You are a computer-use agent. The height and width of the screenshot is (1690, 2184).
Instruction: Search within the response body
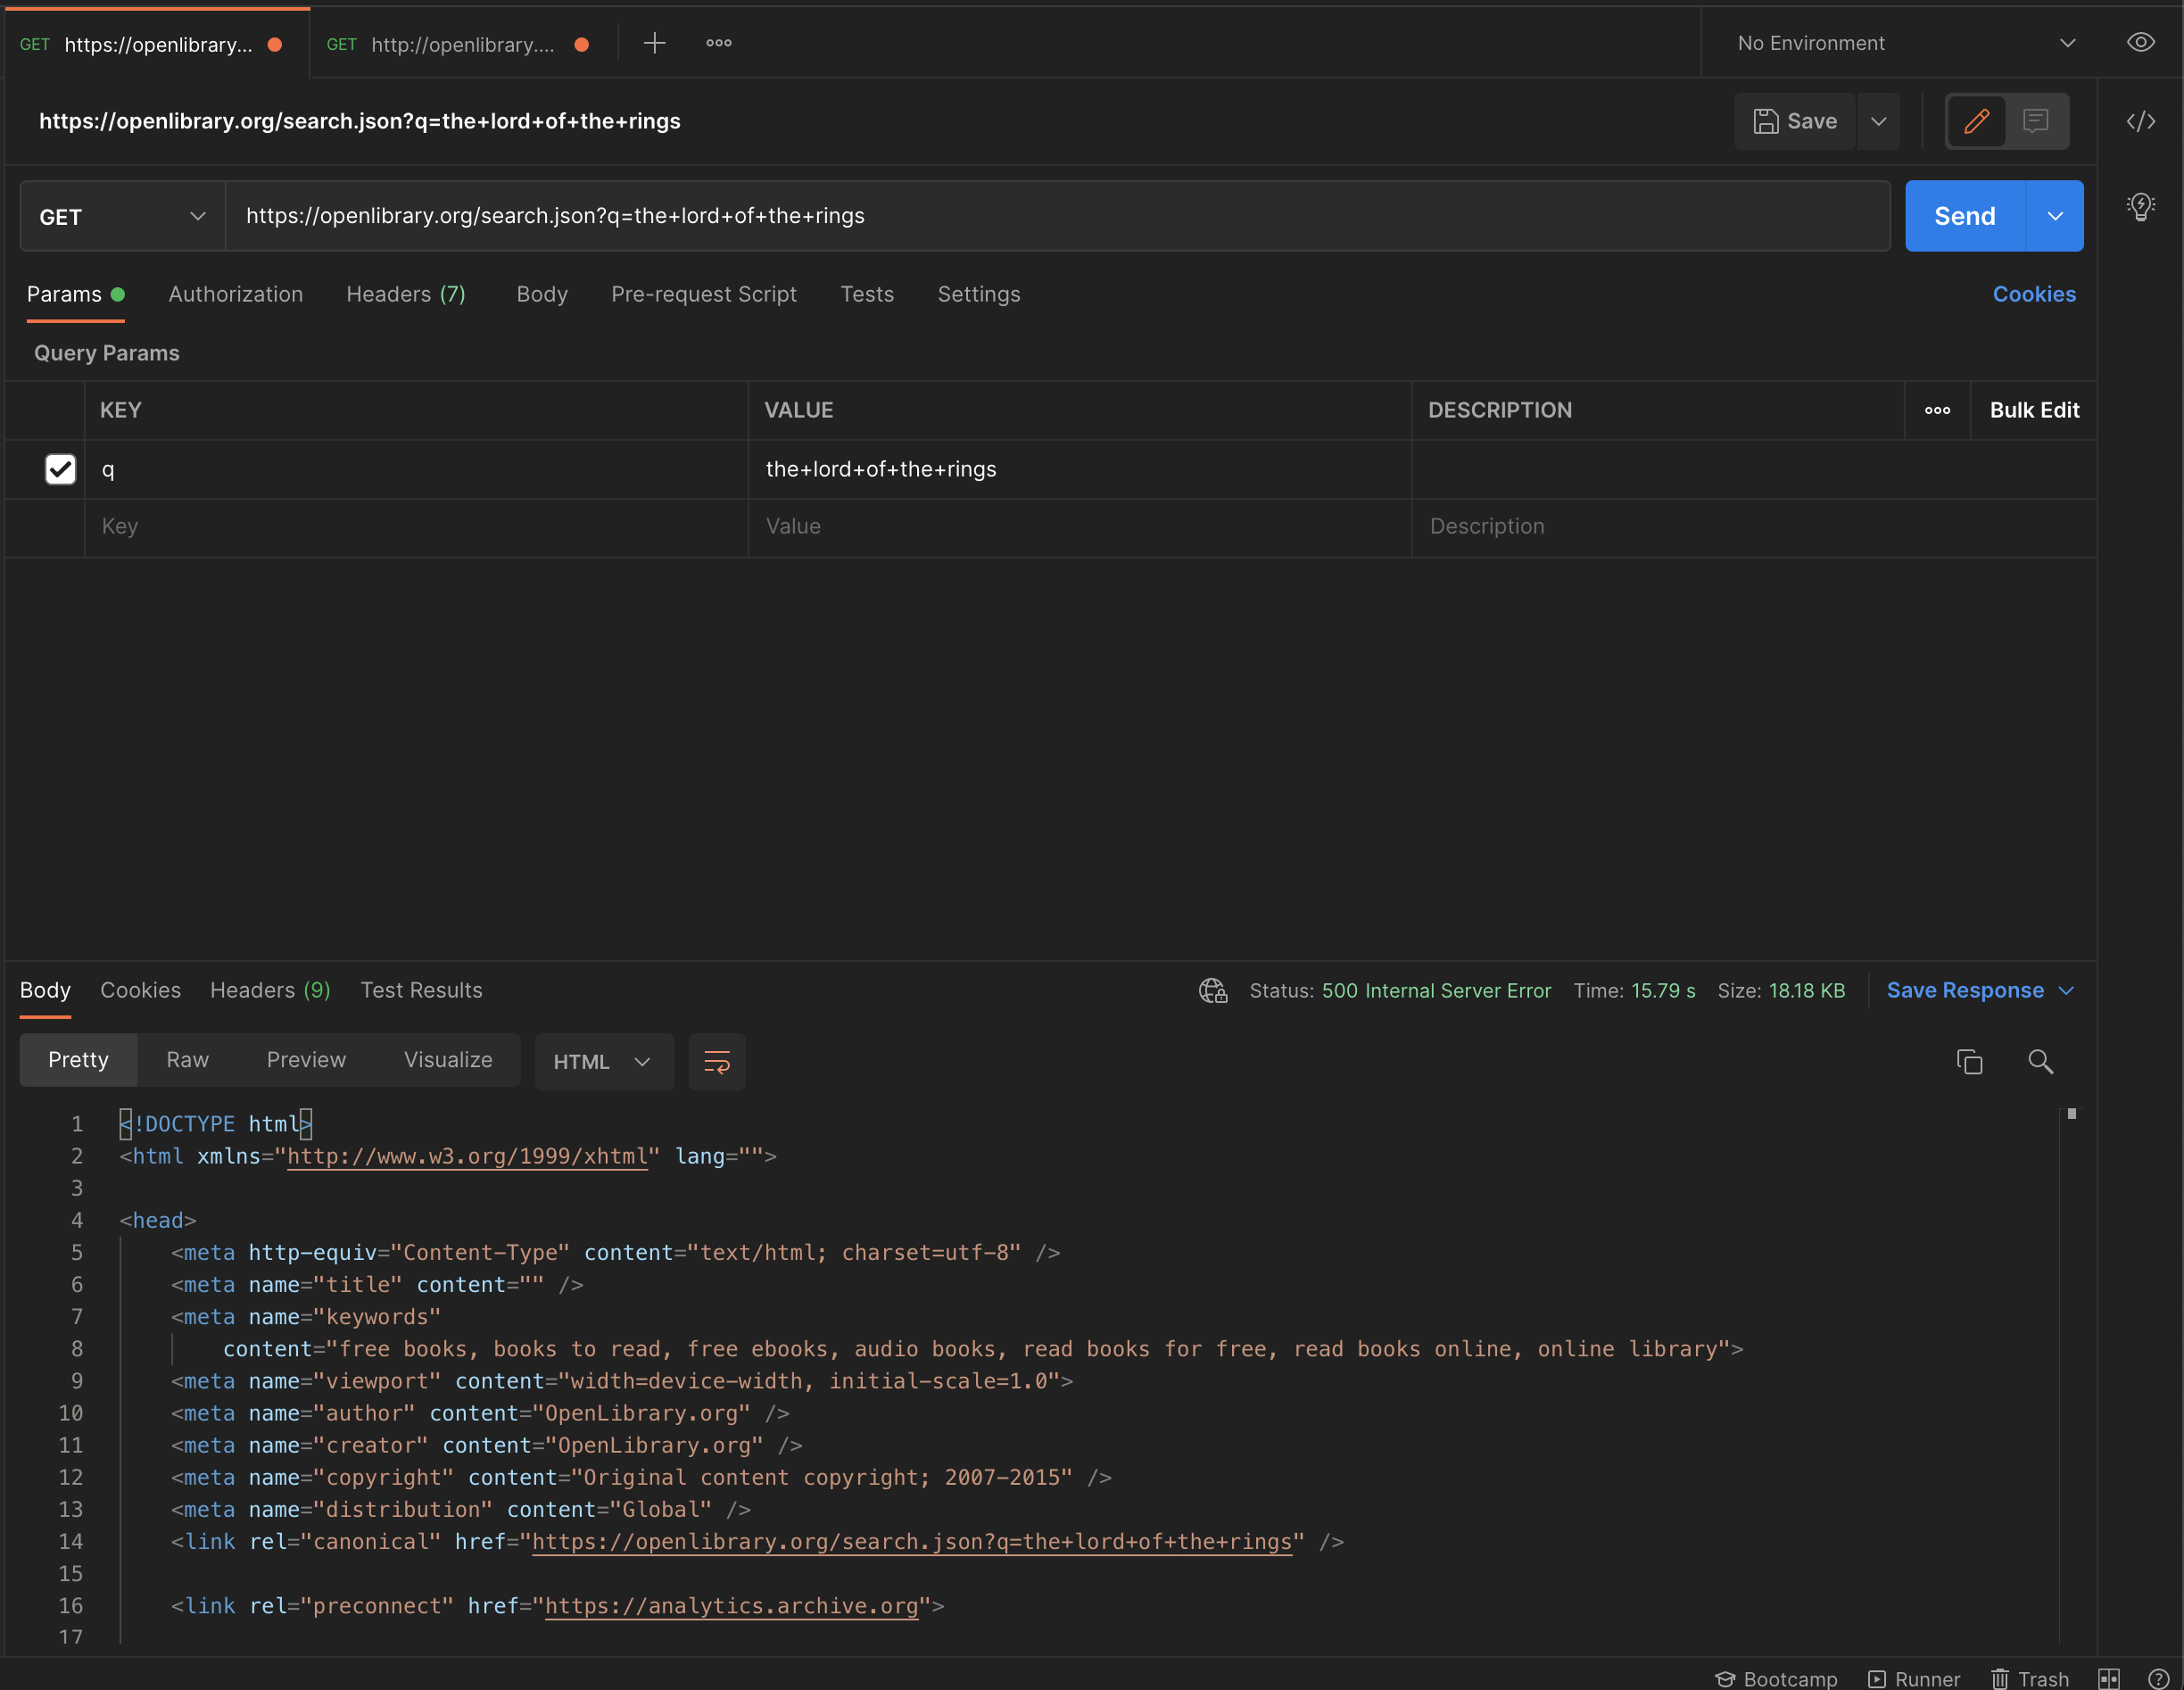(x=2040, y=1061)
